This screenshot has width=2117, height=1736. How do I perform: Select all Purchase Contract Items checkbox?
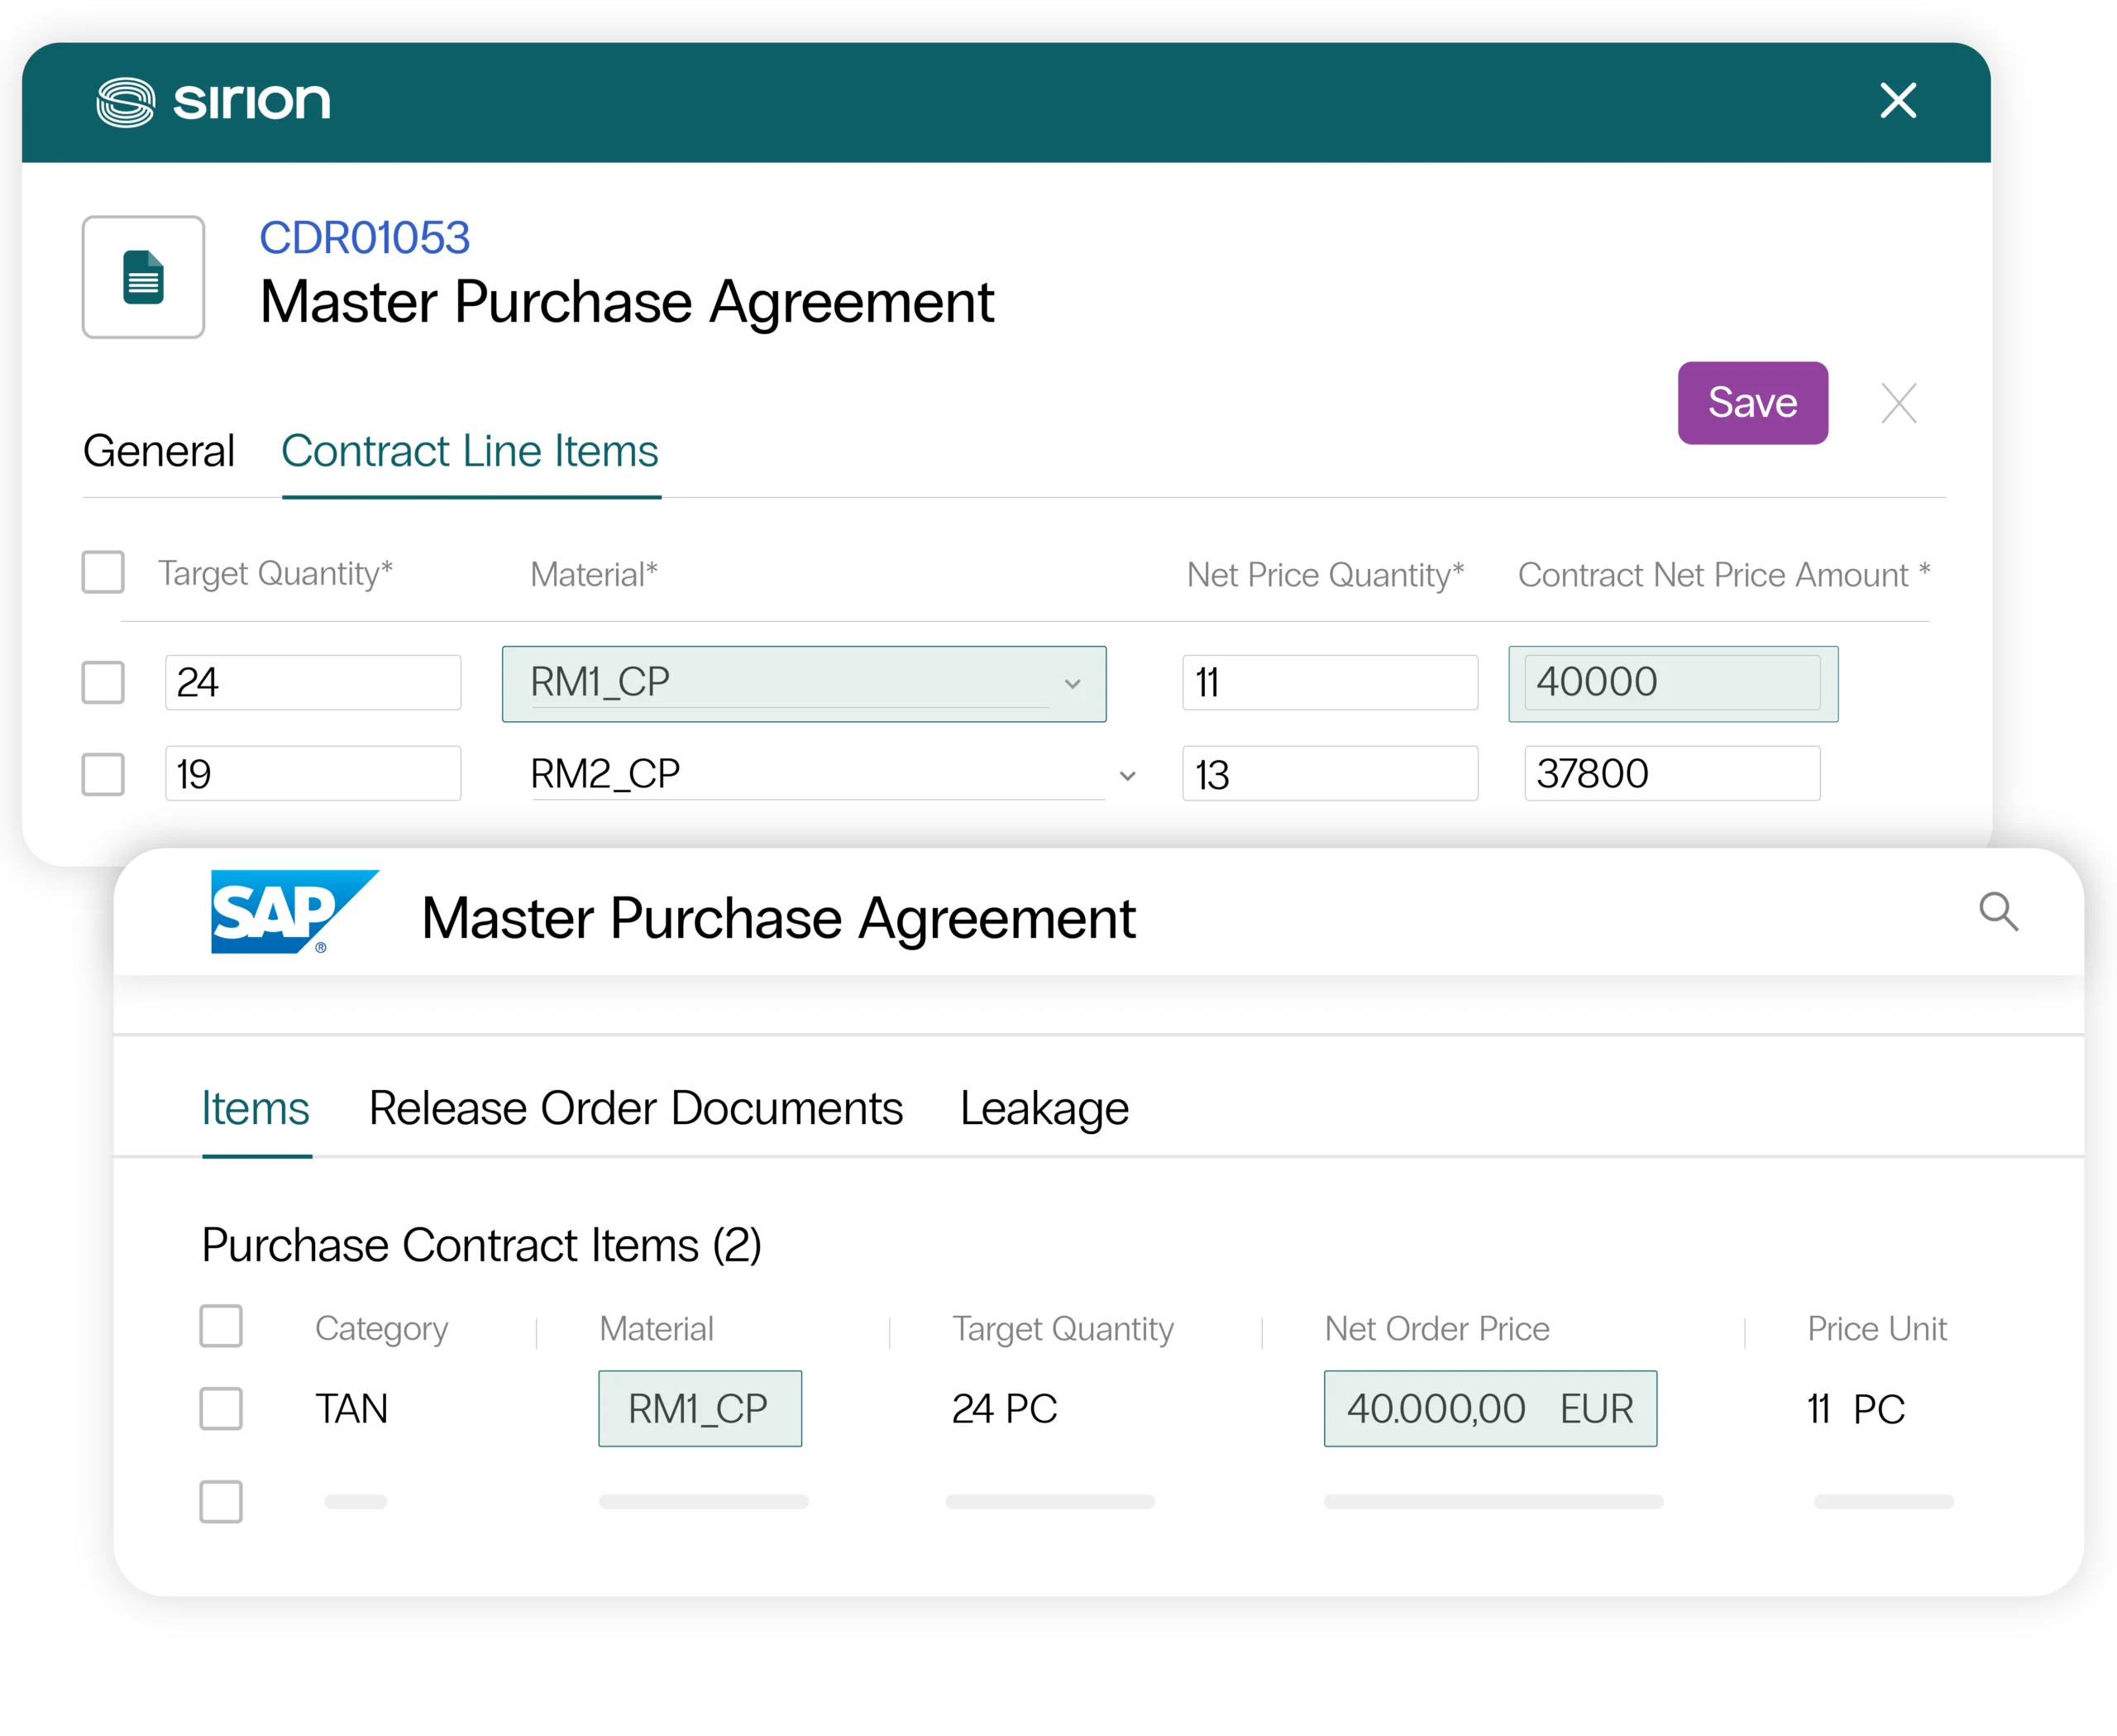(x=221, y=1327)
